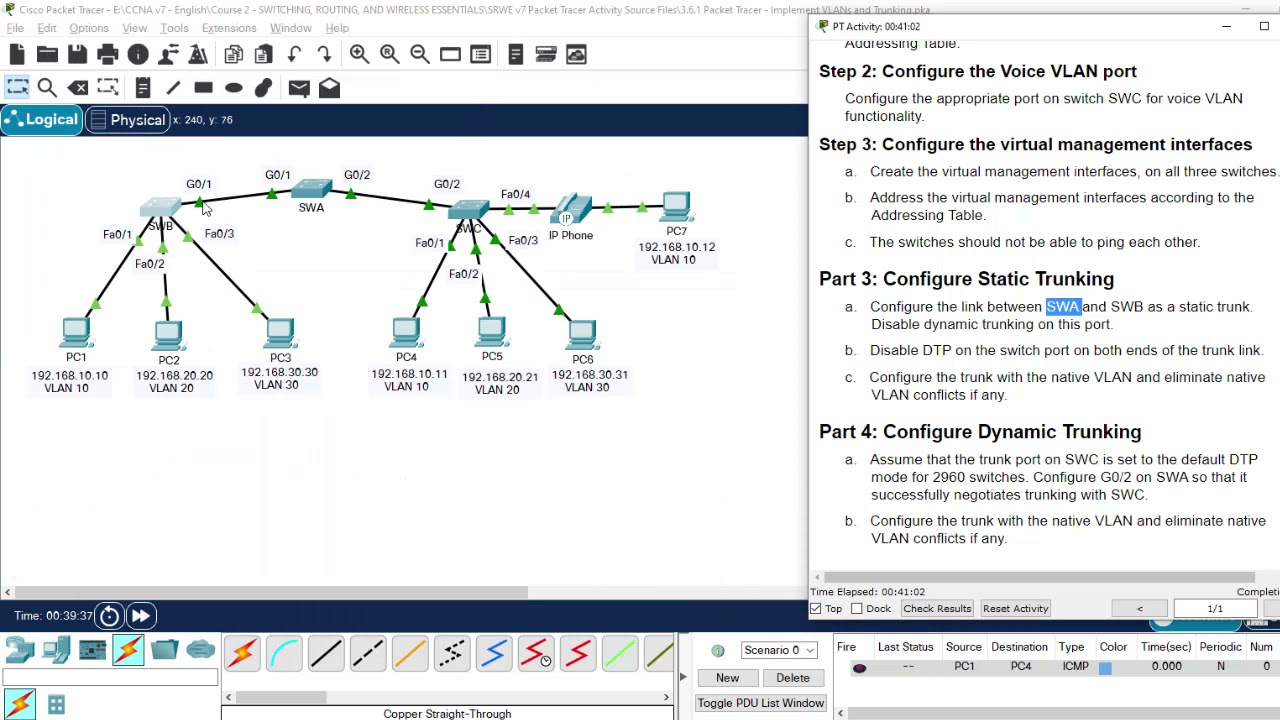Save the activity with the floppy disk icon

click(x=77, y=55)
